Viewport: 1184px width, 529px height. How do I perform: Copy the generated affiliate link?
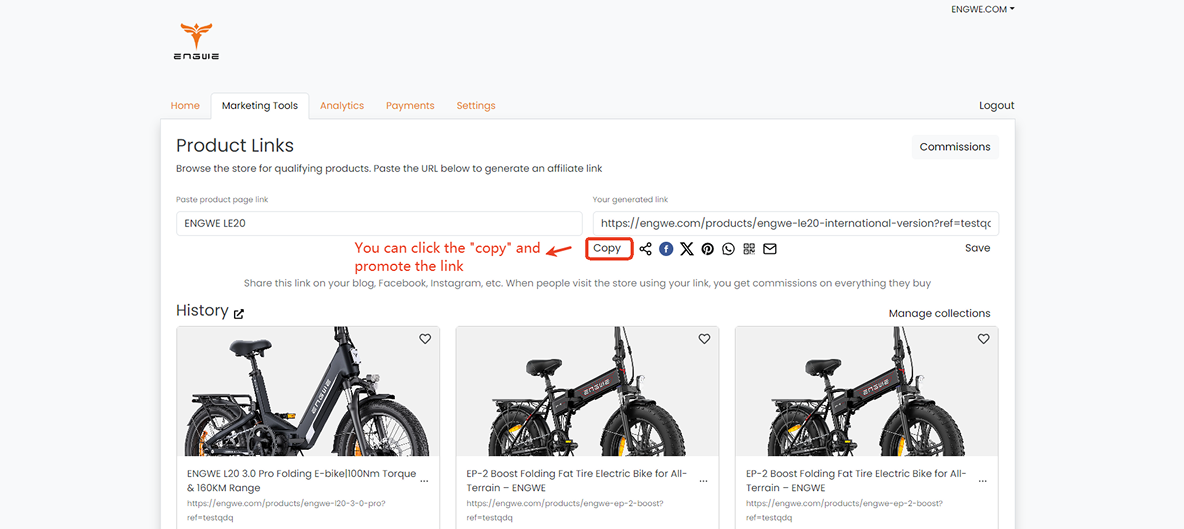click(x=608, y=248)
